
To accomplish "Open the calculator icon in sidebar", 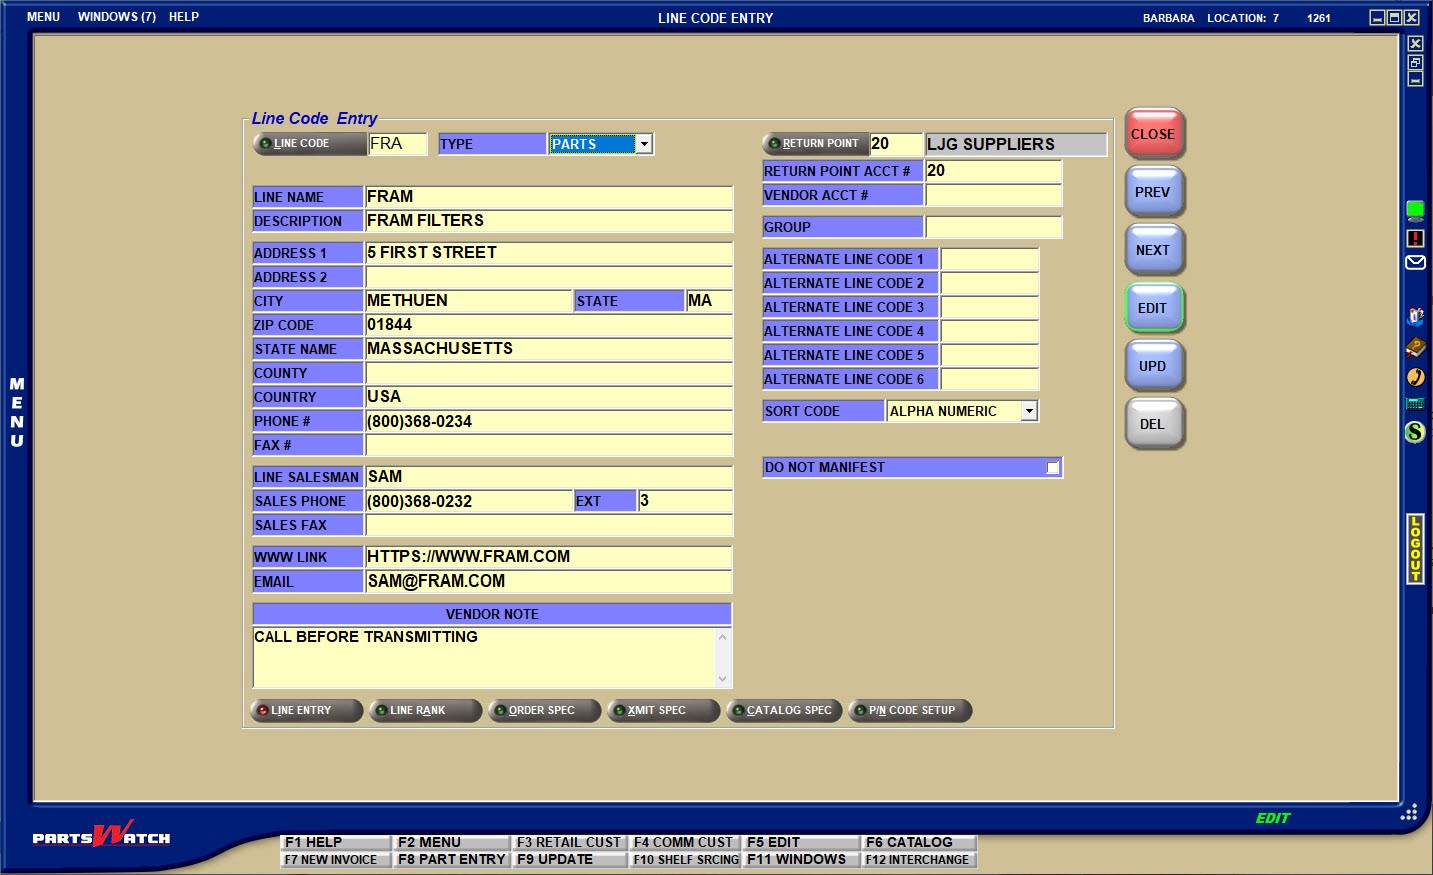I will click(1415, 404).
